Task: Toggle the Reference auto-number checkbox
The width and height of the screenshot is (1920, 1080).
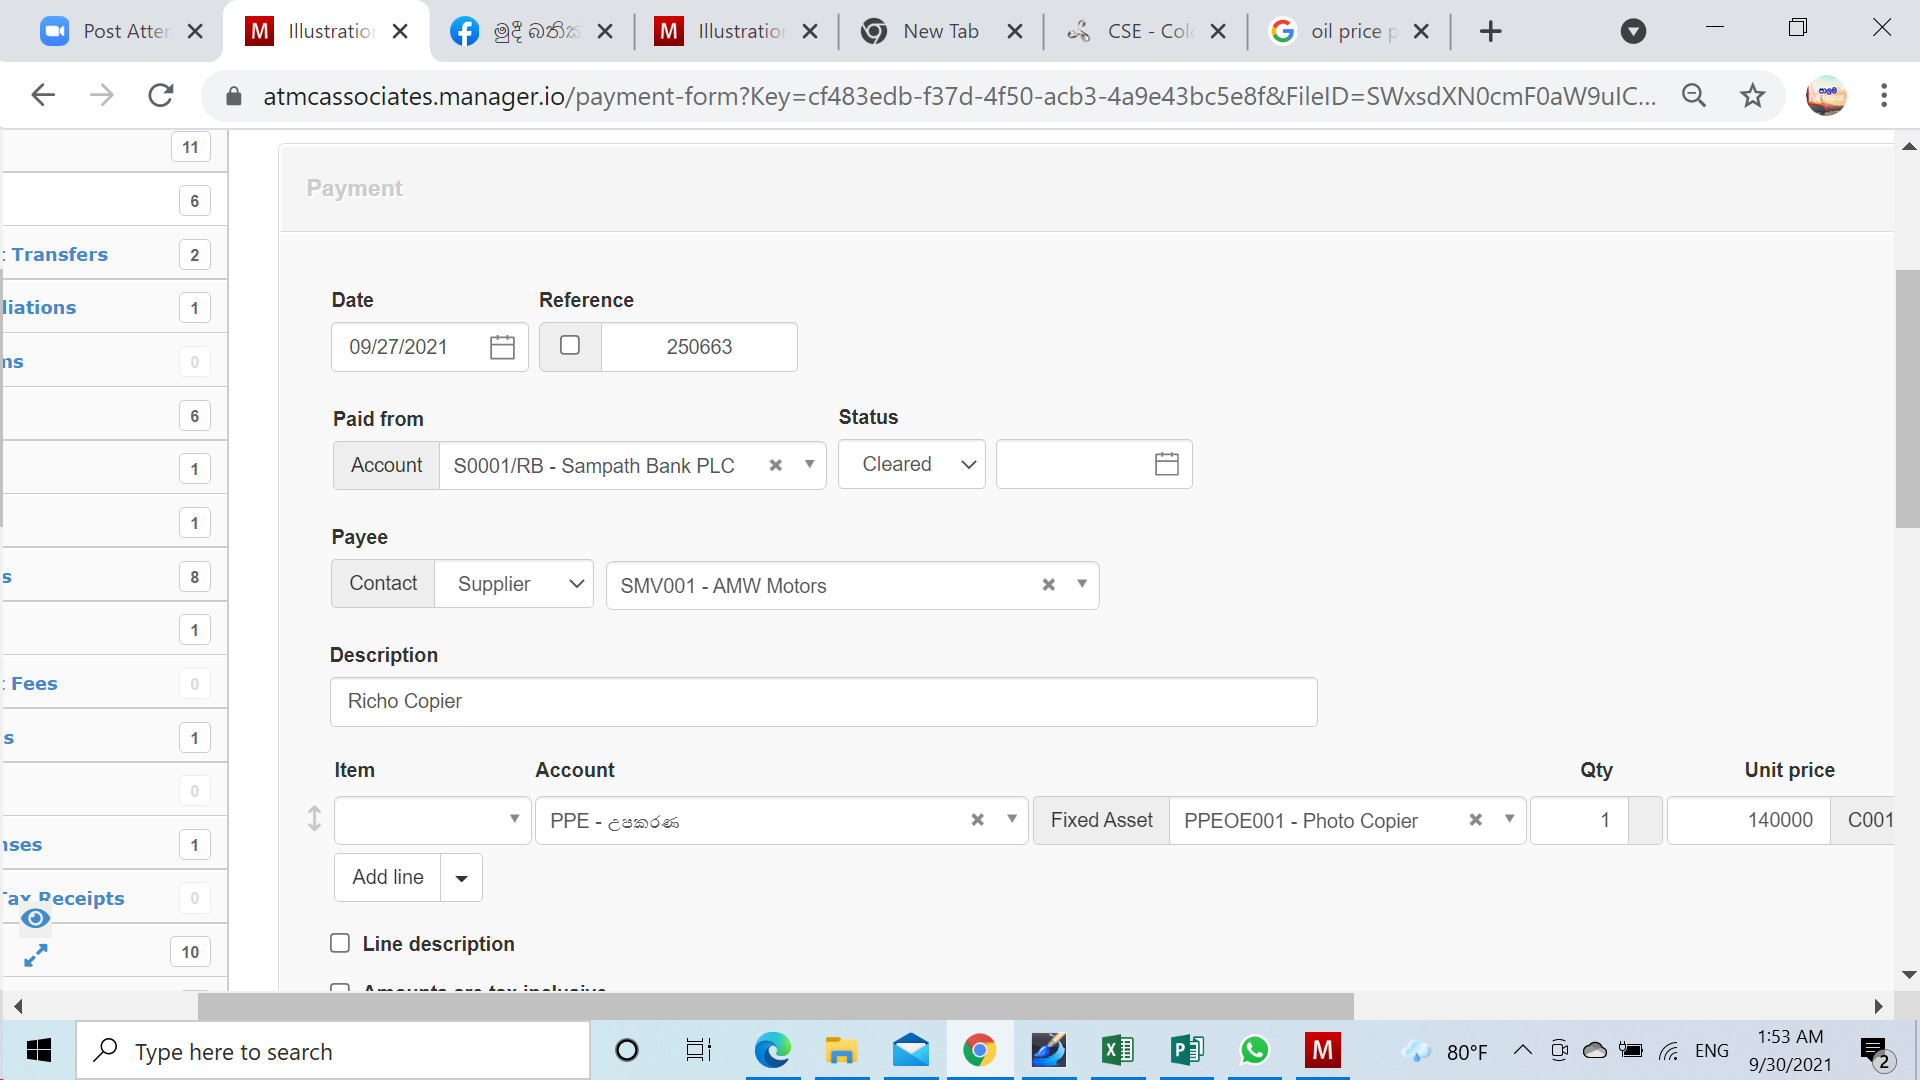Action: [x=570, y=346]
